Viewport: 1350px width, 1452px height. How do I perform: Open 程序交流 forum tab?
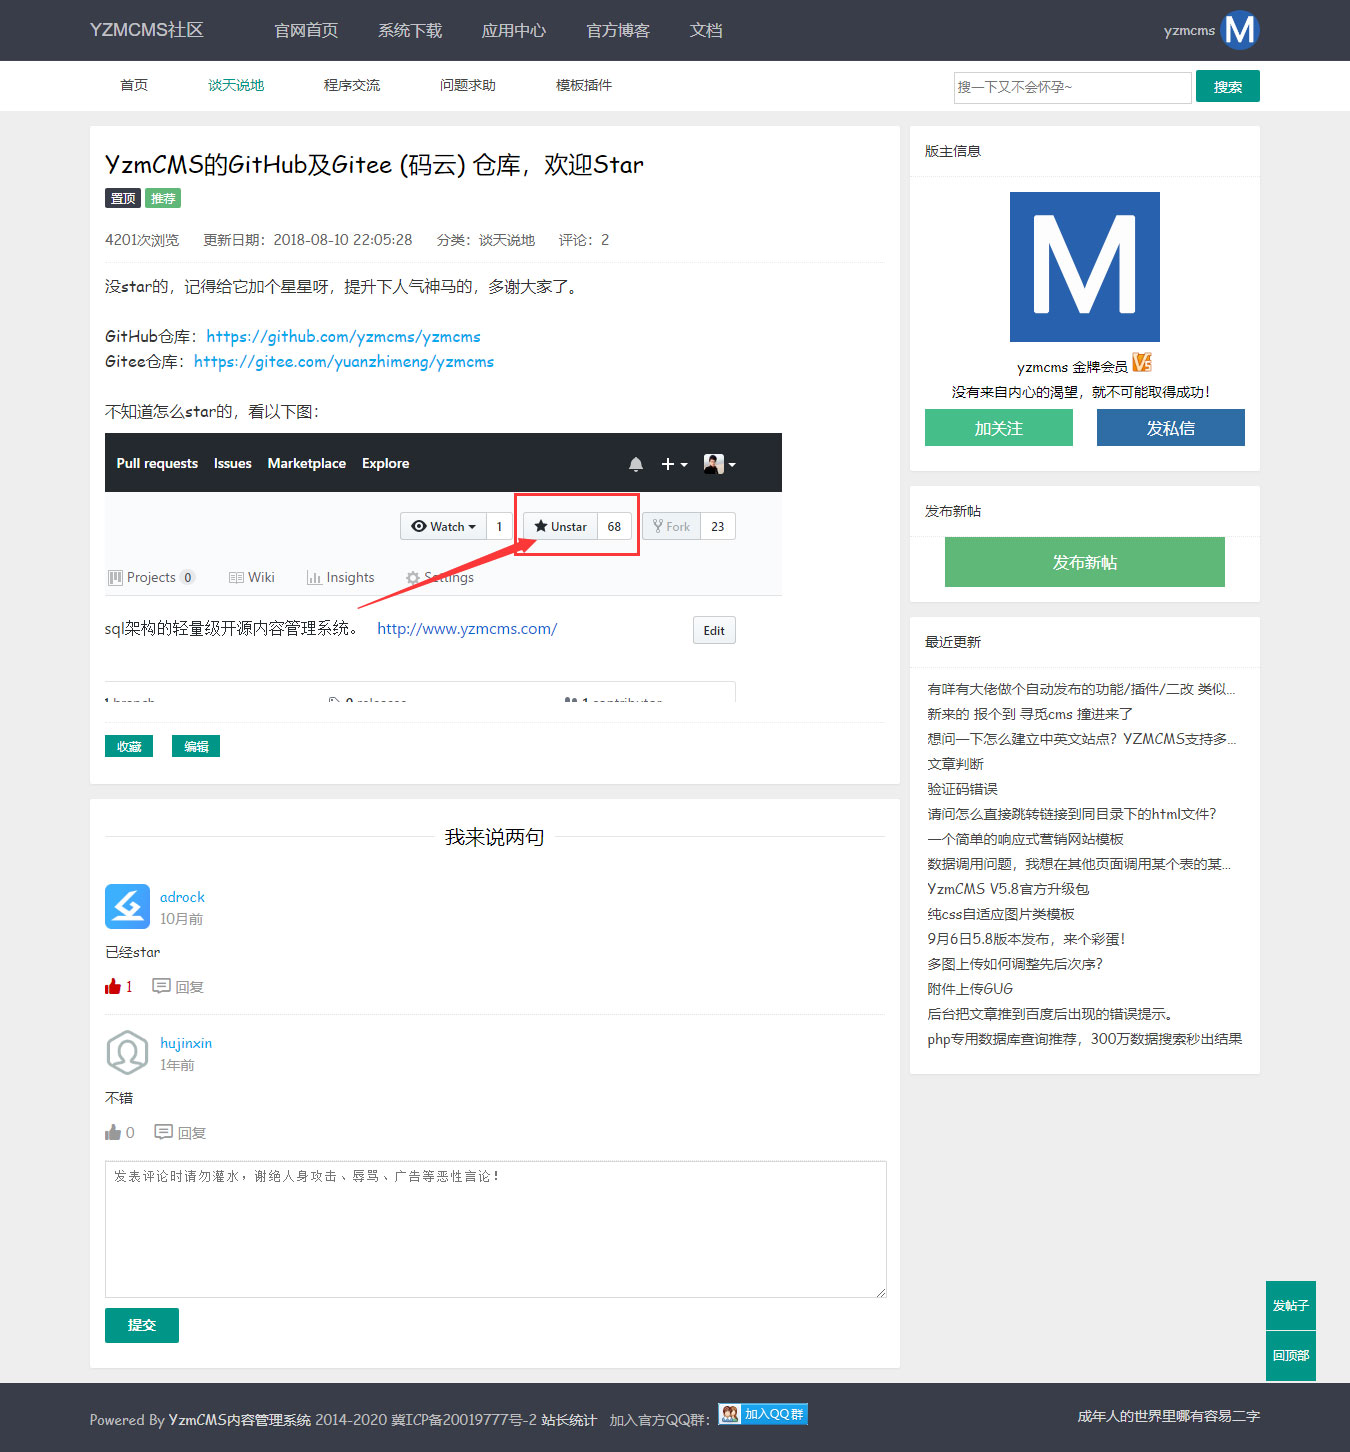click(x=351, y=86)
